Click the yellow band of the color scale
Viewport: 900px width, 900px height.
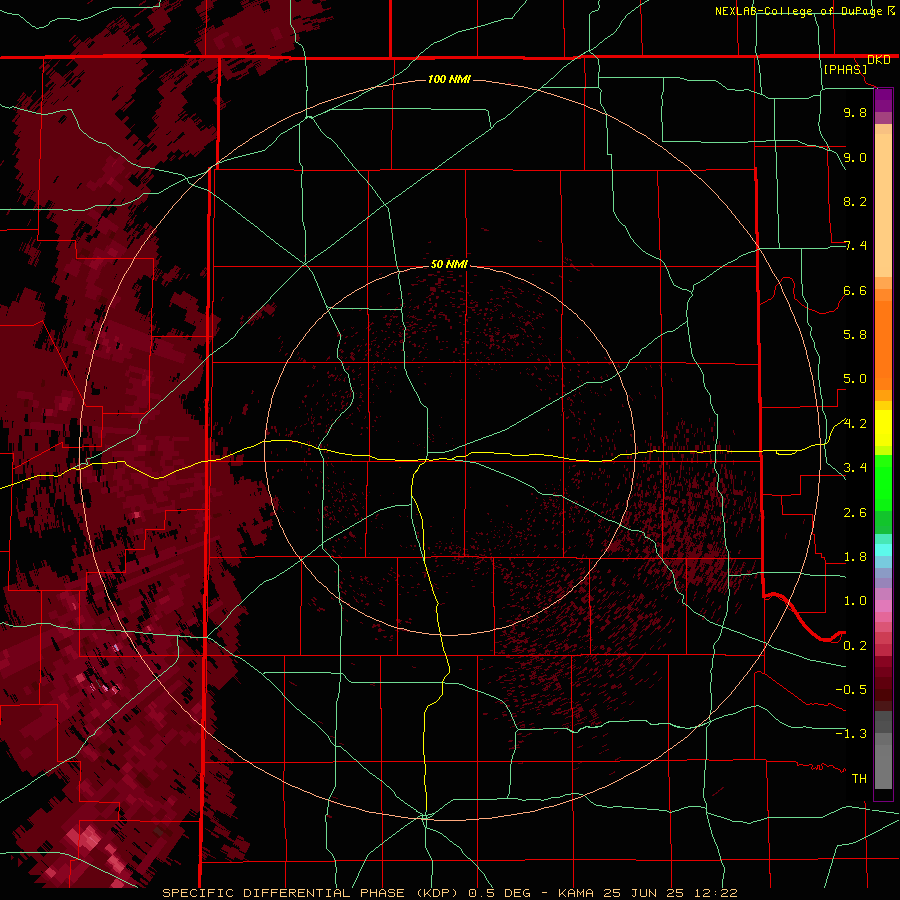pos(883,428)
